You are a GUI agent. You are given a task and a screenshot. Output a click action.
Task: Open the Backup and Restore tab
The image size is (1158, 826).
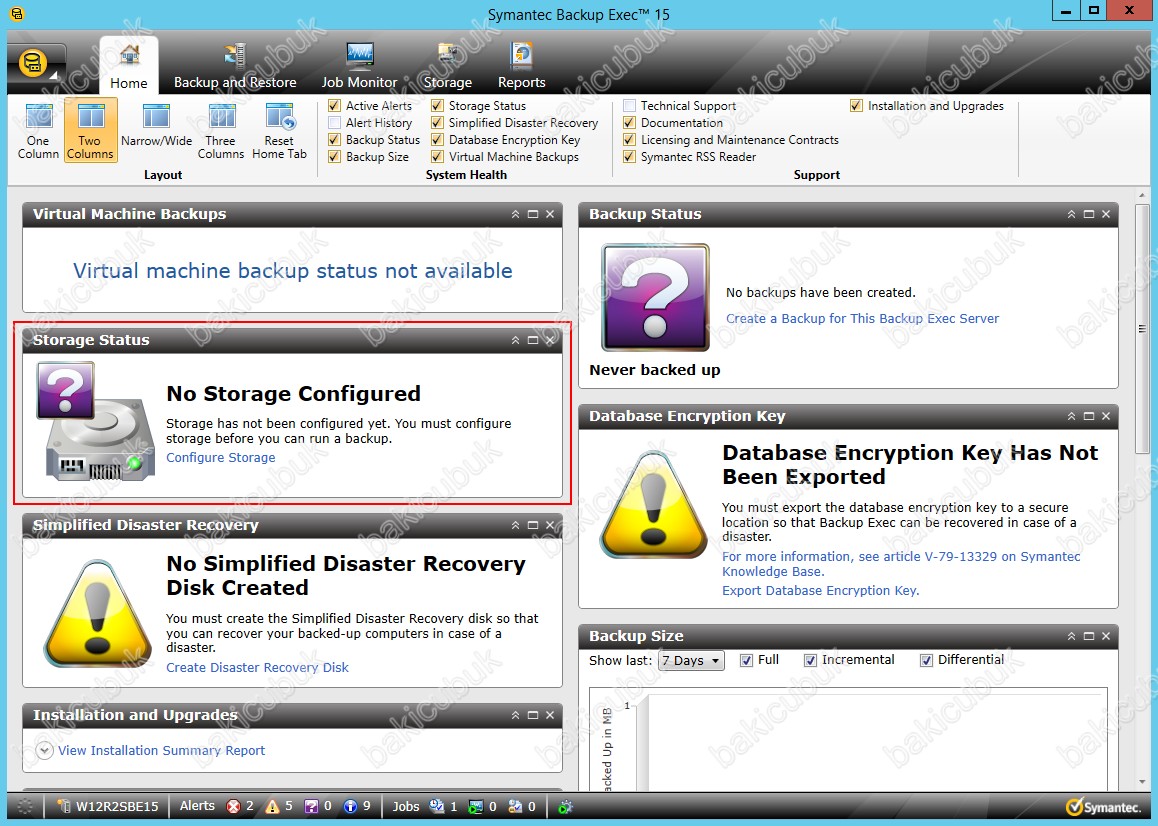point(235,65)
